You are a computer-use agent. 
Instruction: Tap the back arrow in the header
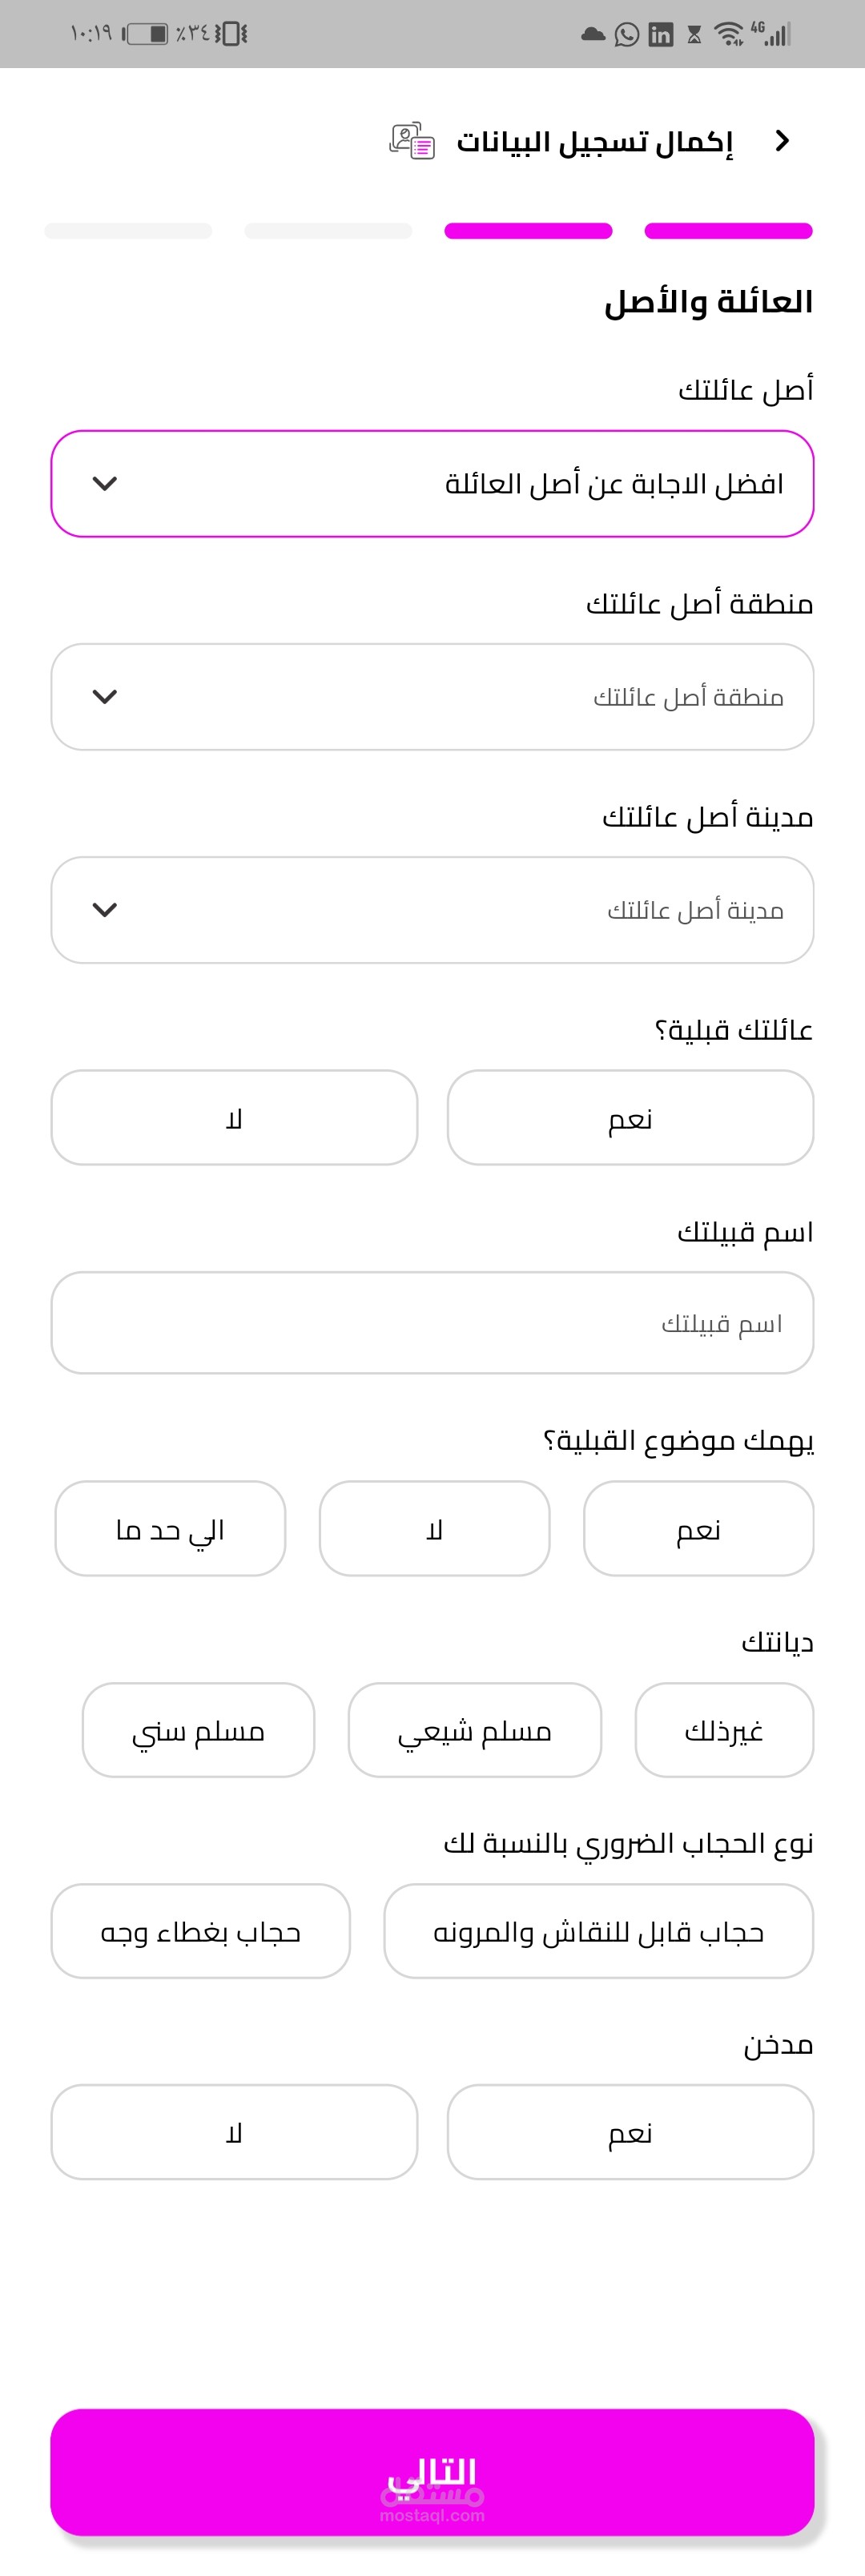(x=782, y=141)
